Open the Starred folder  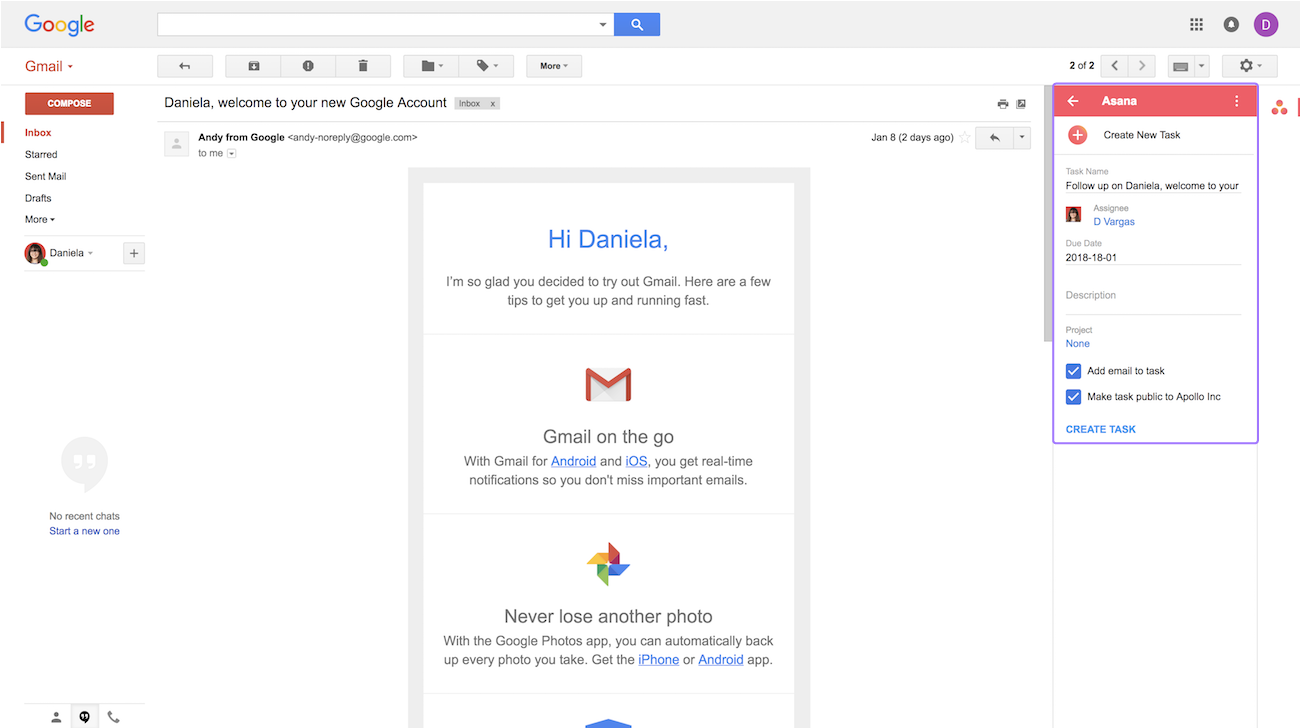point(41,154)
